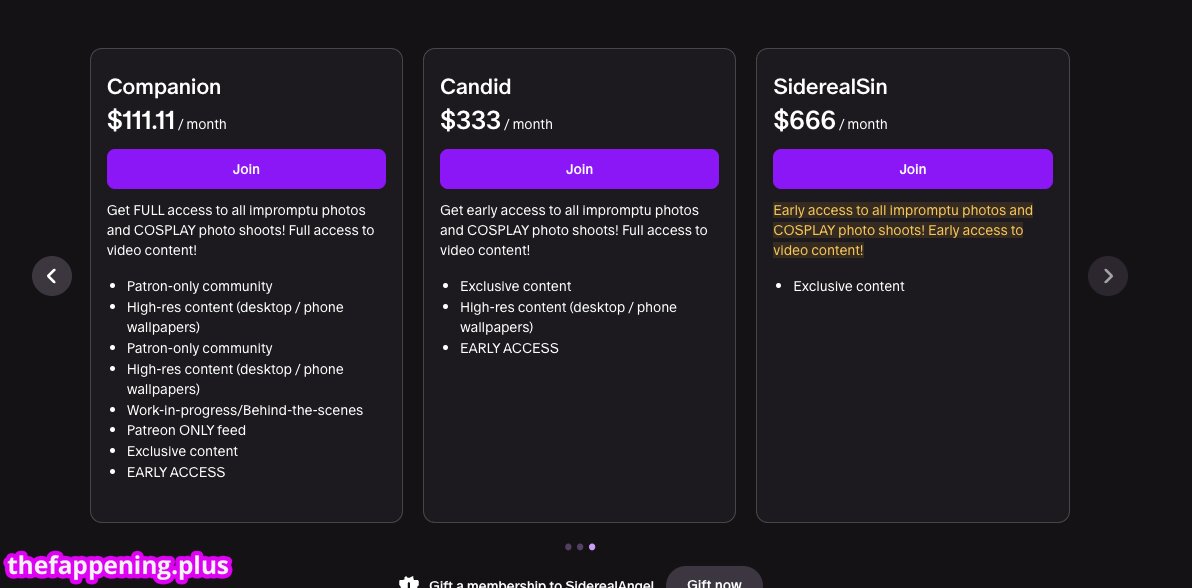Click the Candid tier title
This screenshot has width=1192, height=588.
tap(475, 87)
